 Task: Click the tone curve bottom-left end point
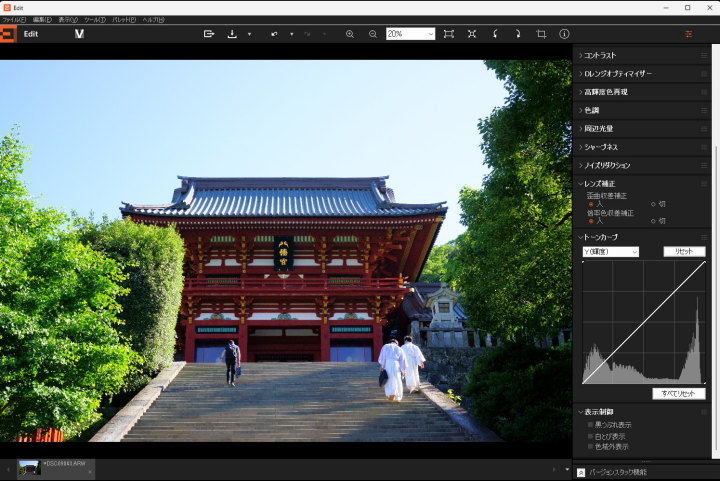584,382
